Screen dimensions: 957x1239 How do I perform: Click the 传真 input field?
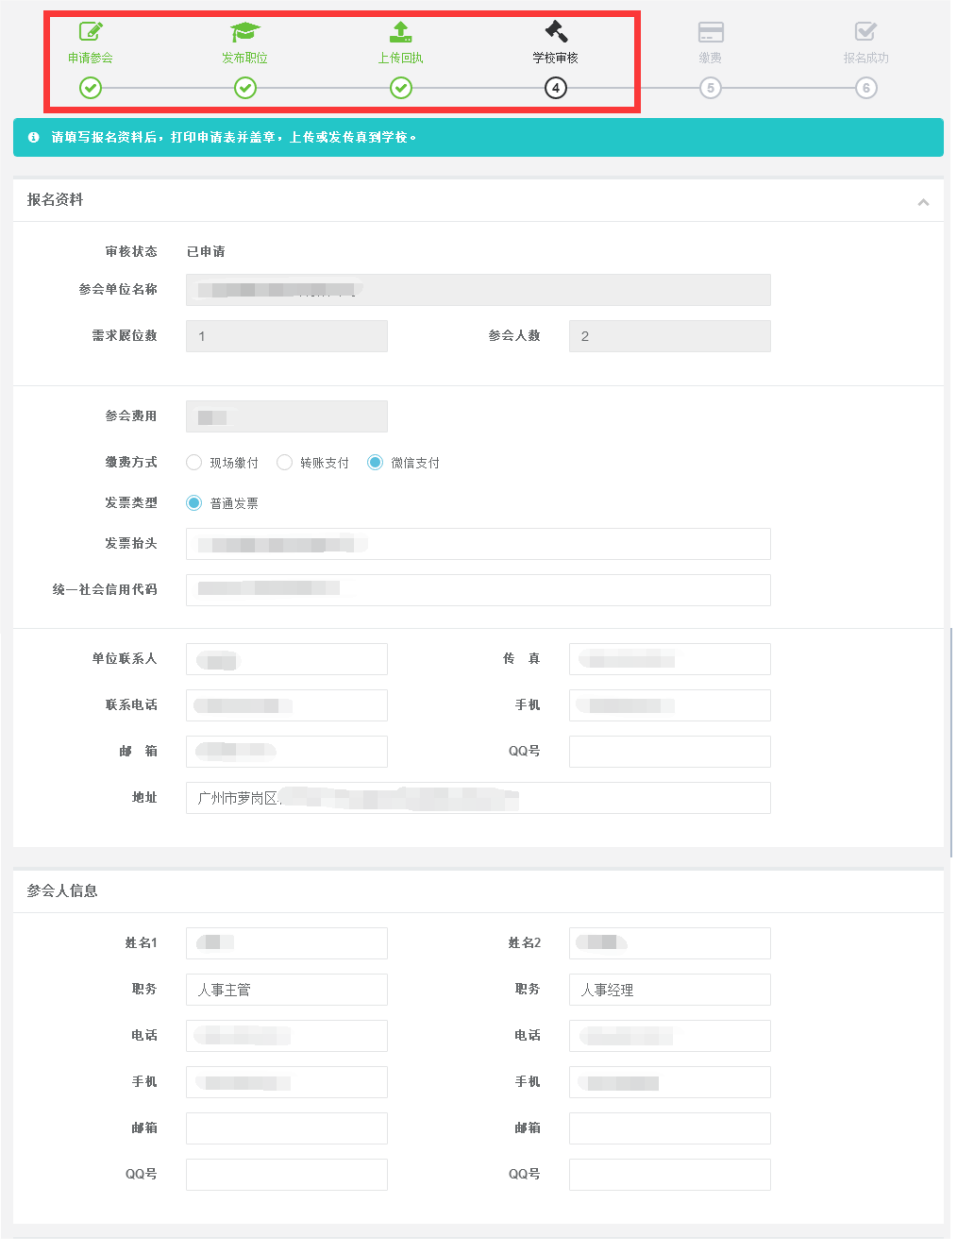(670, 659)
